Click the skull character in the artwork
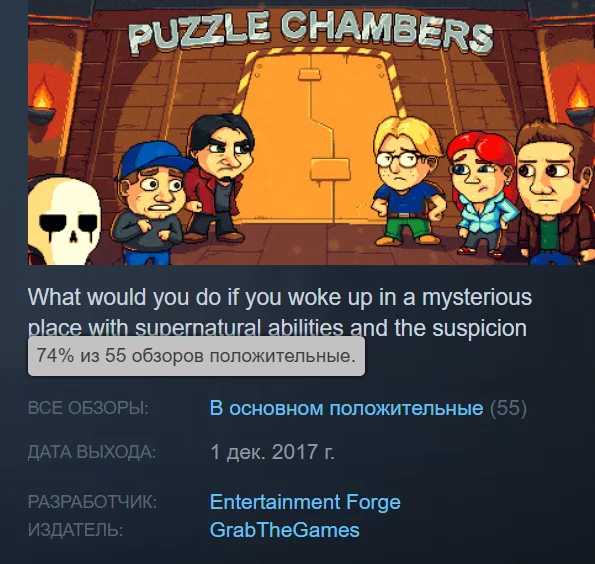The height and width of the screenshot is (564, 595). click(64, 219)
